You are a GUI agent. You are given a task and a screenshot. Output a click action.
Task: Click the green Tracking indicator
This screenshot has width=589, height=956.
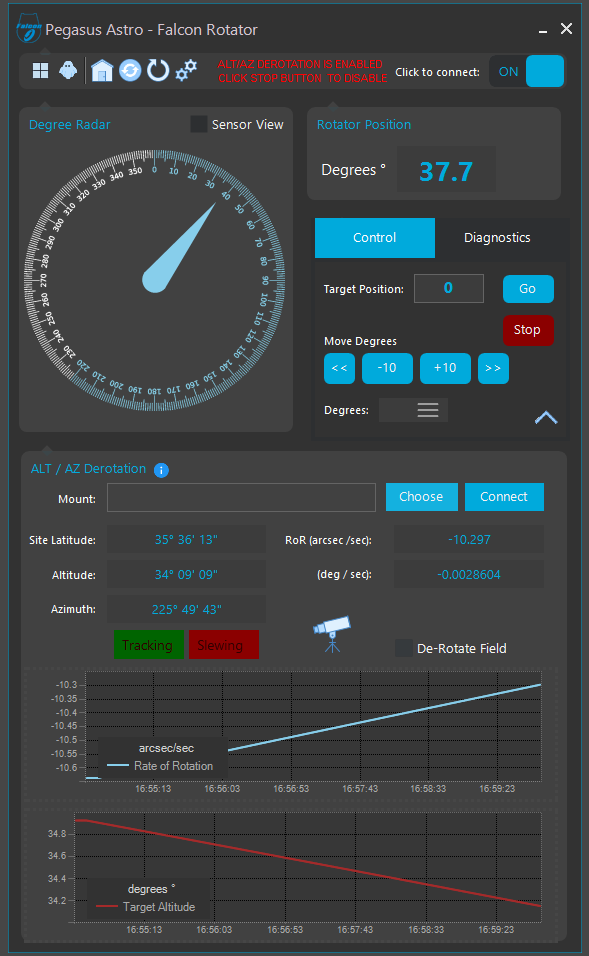pos(149,644)
